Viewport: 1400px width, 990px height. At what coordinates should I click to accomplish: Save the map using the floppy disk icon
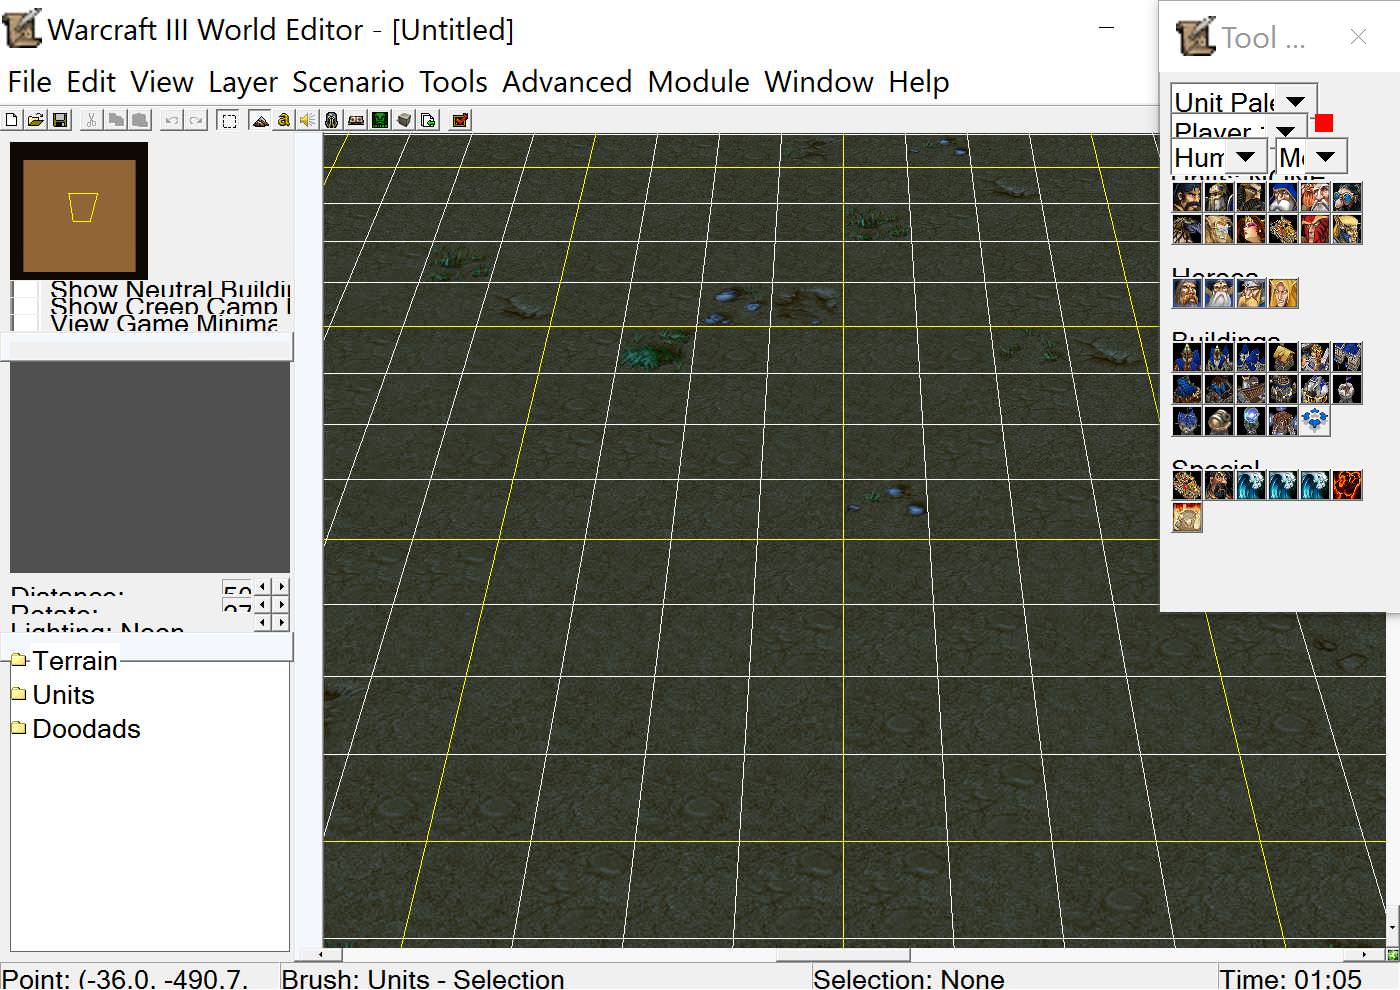[x=60, y=120]
